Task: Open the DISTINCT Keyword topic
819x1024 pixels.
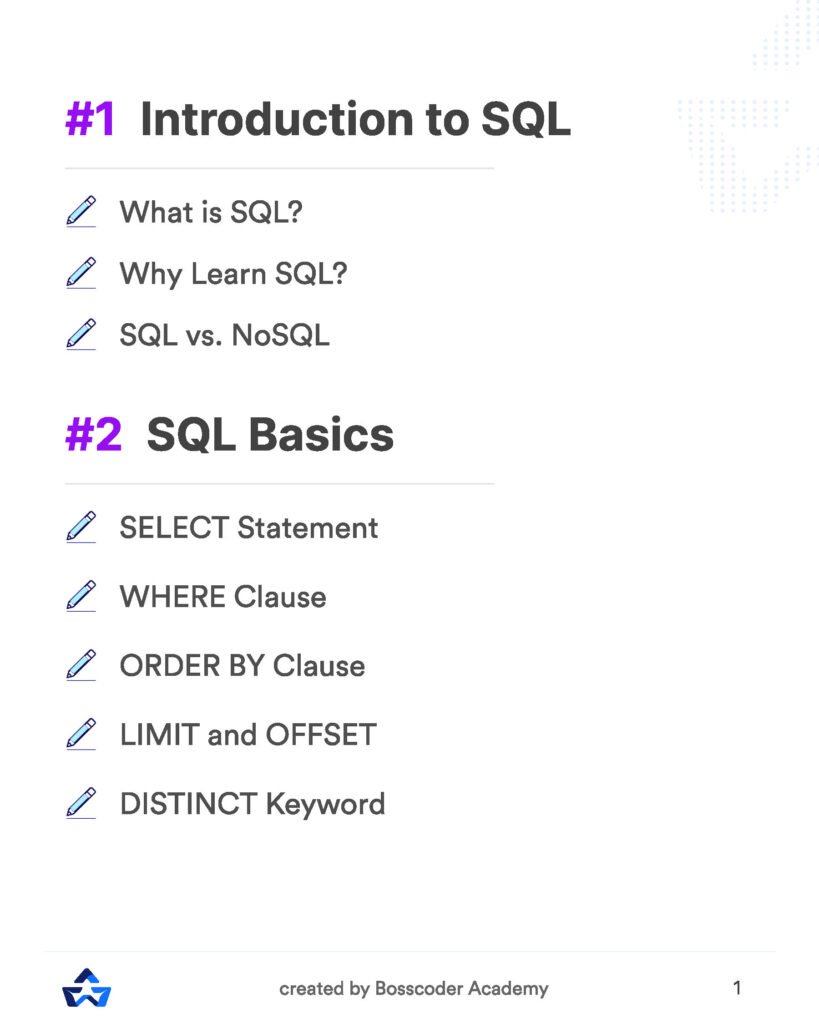Action: (x=252, y=804)
